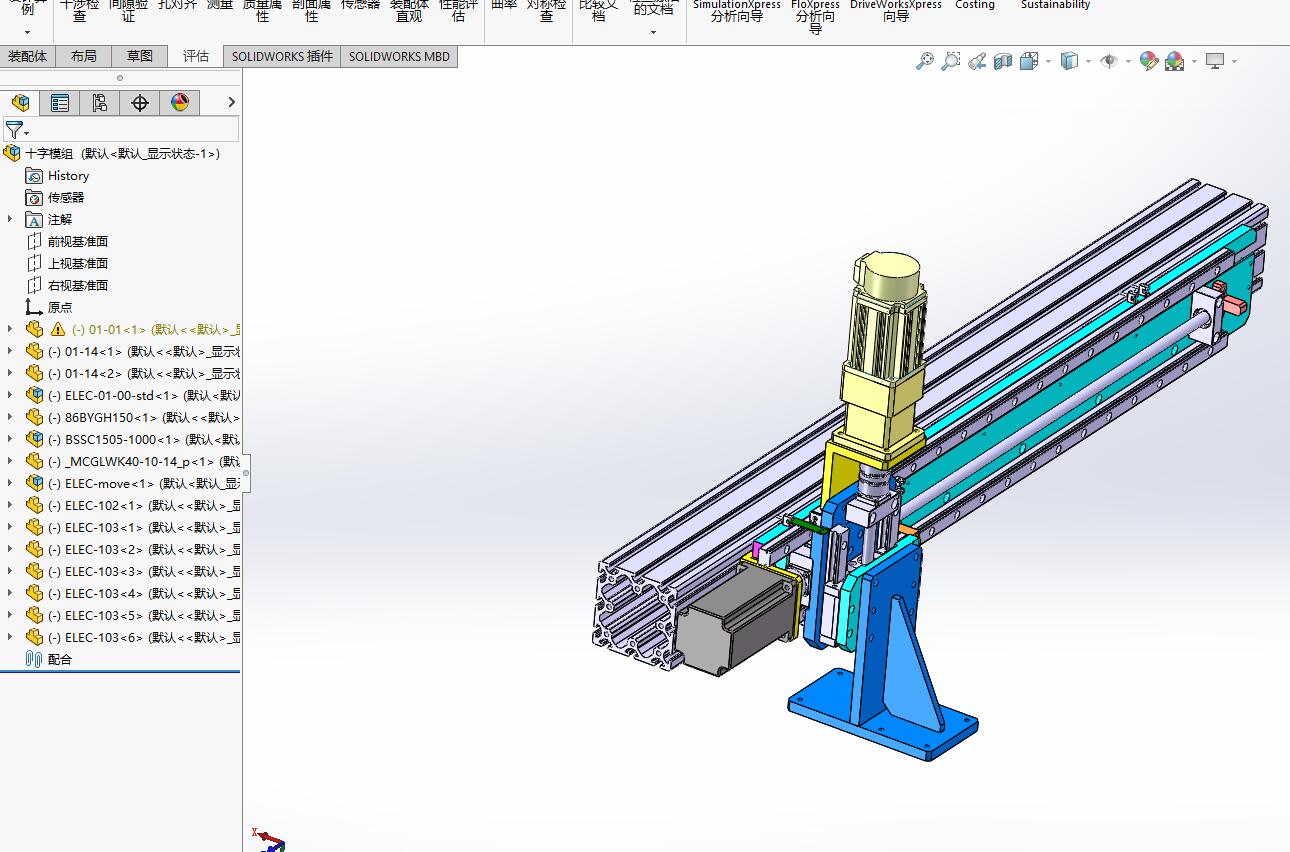This screenshot has height=852, width=1290.
Task: Open the Sustainability tool
Action: 1055,5
